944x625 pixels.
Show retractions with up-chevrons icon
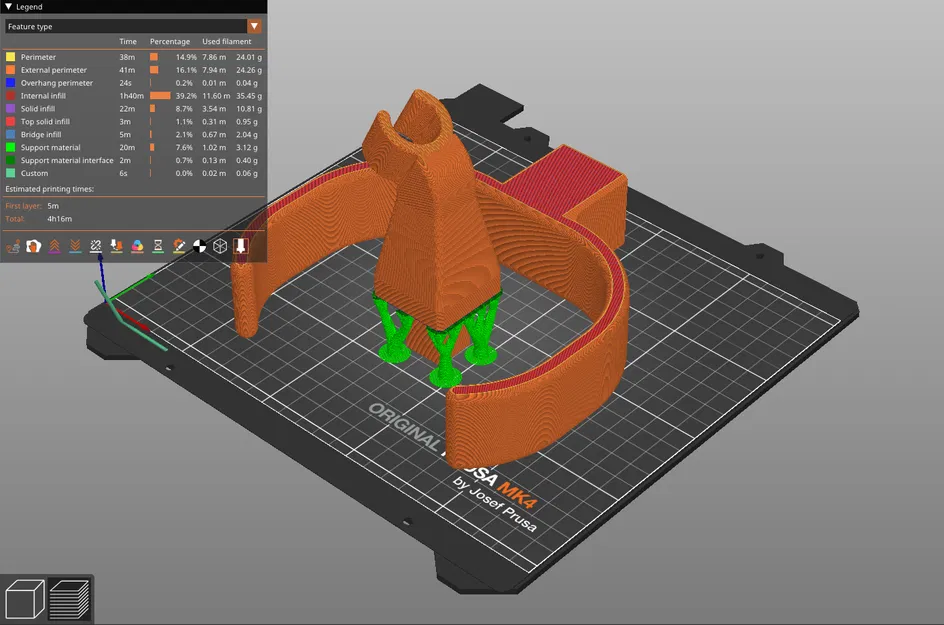click(54, 246)
